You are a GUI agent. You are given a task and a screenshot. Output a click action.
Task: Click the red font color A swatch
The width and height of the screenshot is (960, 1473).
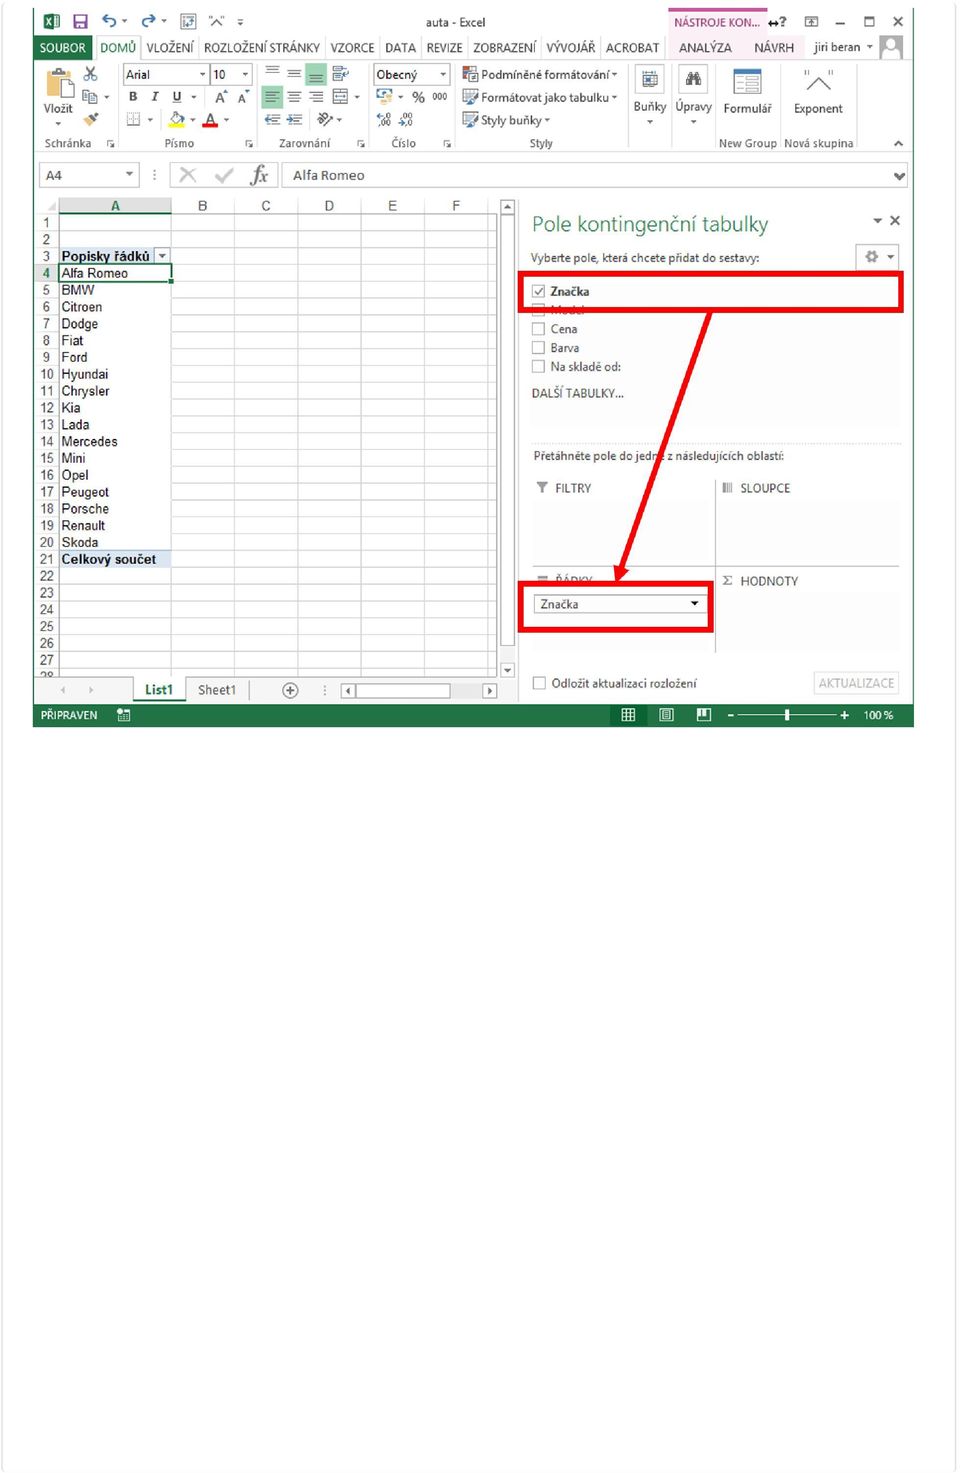coord(210,119)
